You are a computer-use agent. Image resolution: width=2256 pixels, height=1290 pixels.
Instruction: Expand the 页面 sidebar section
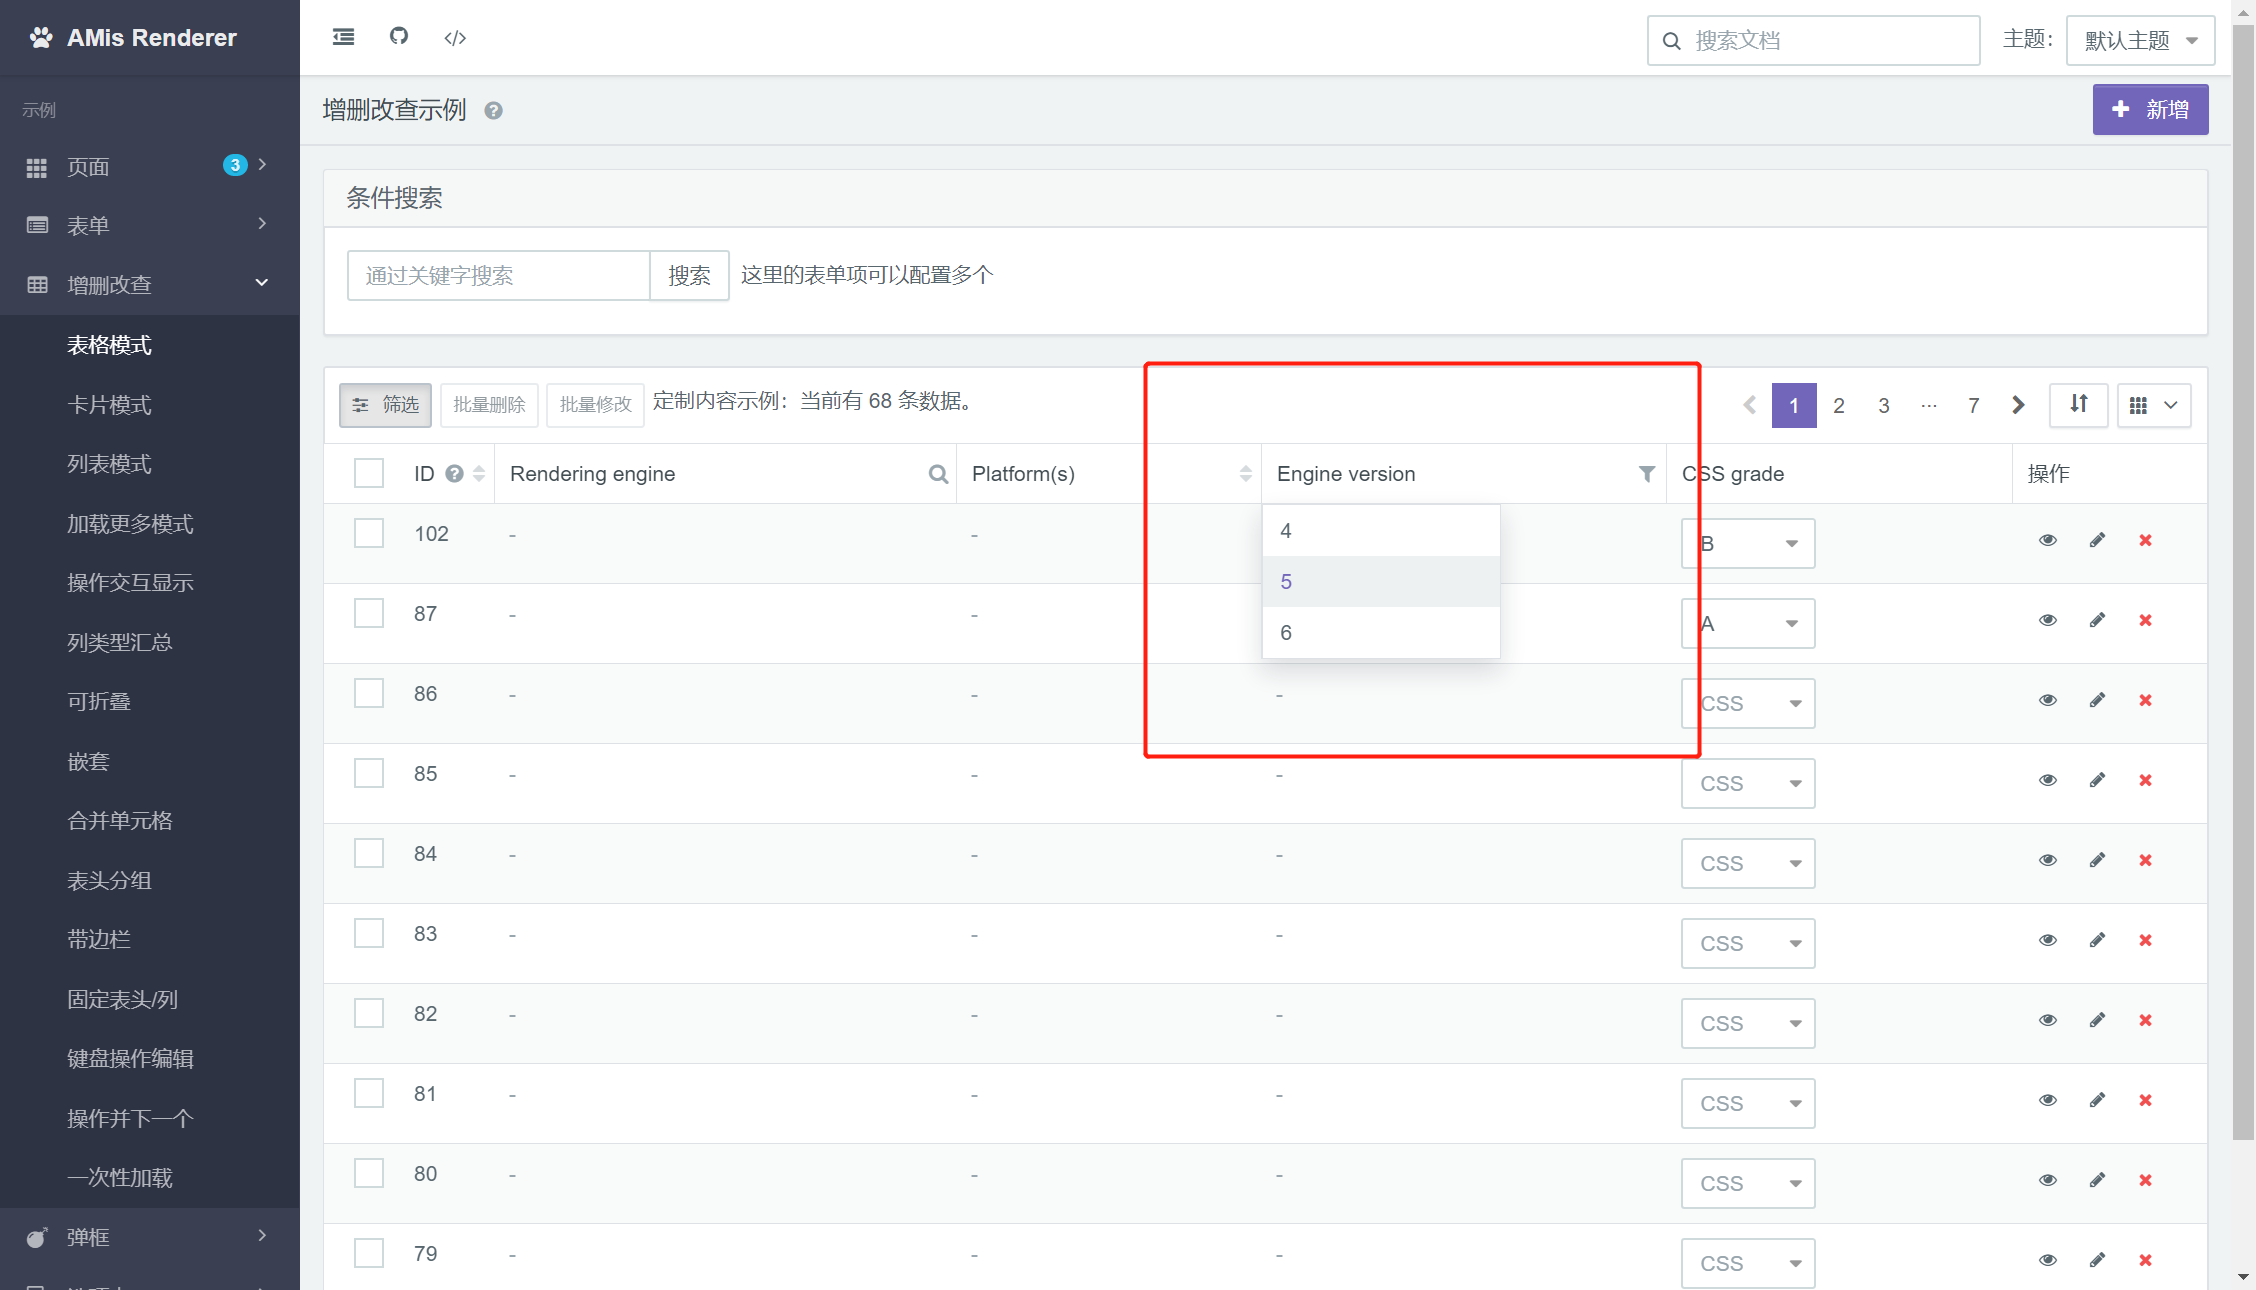(x=150, y=166)
